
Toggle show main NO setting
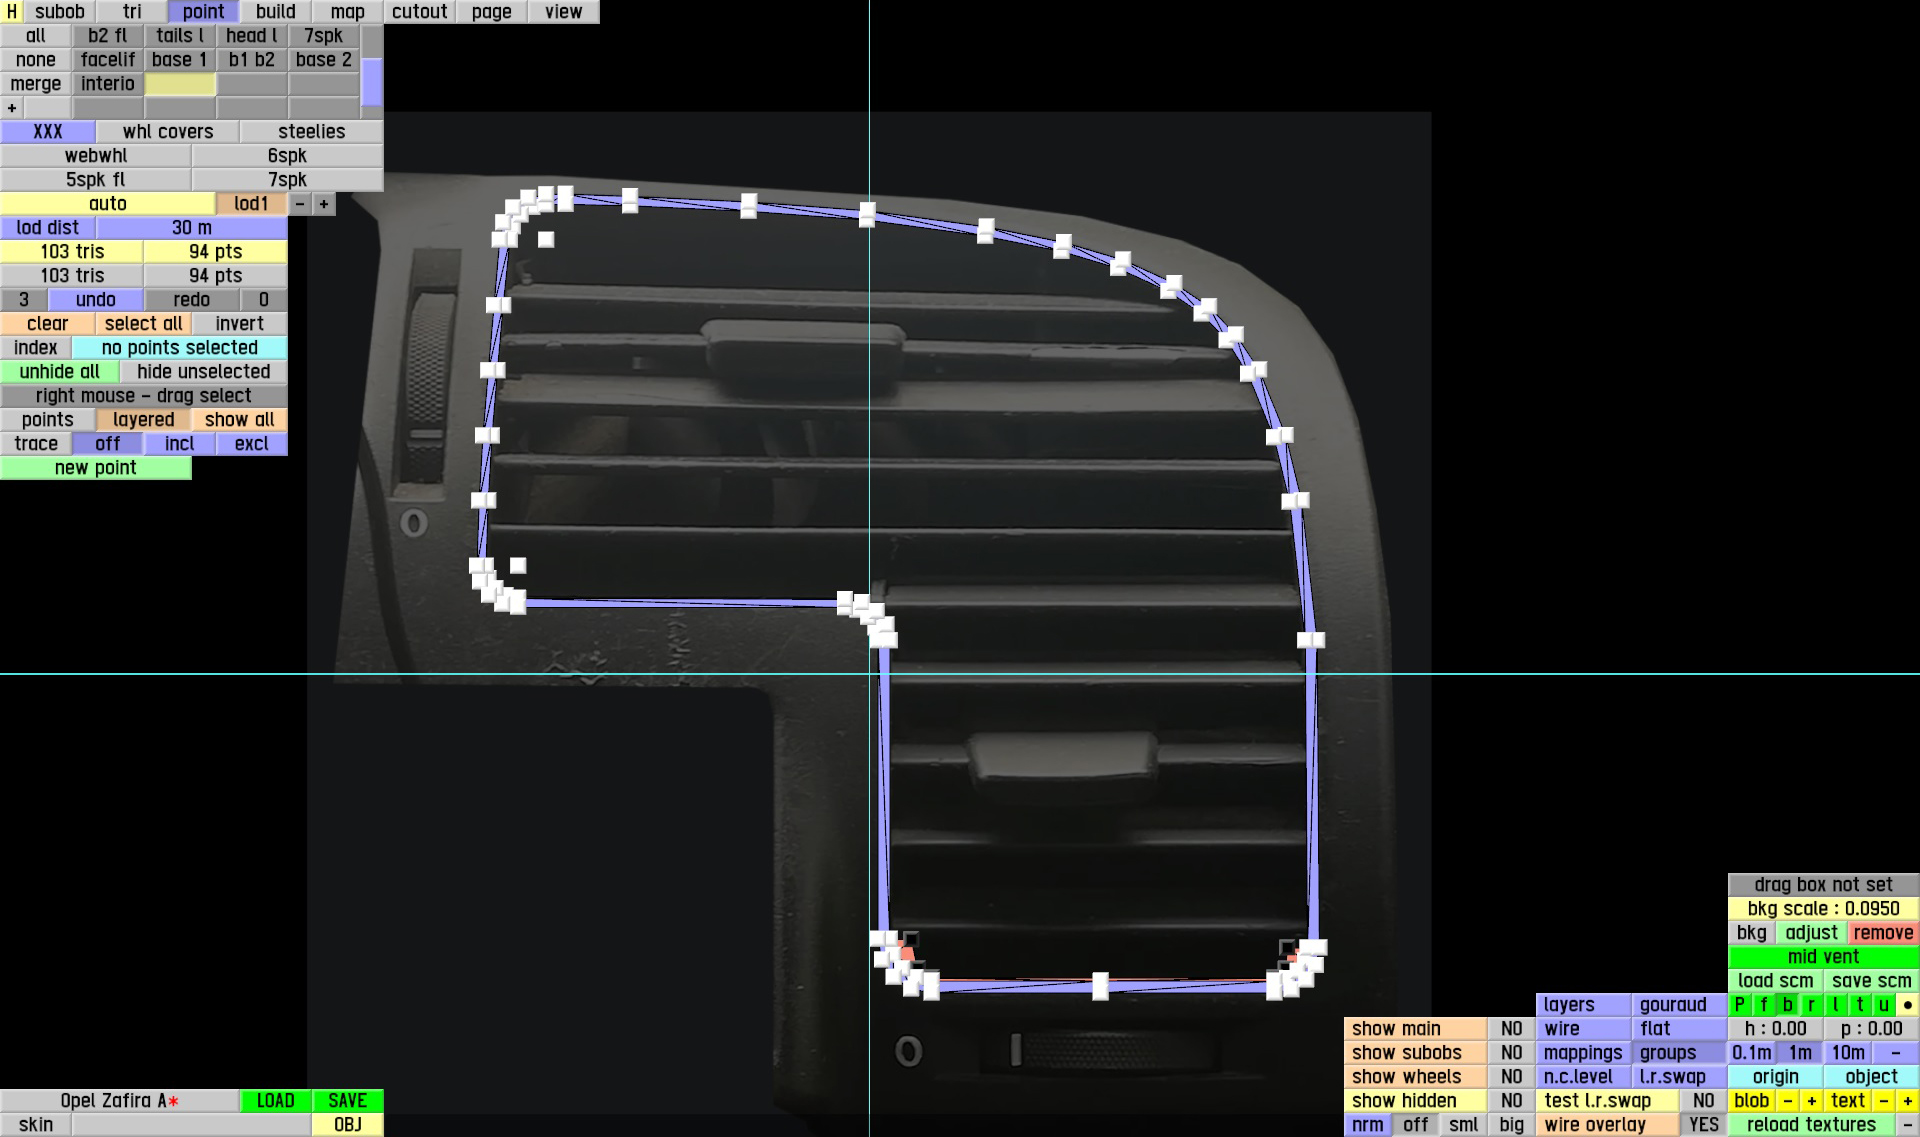(x=1511, y=1029)
